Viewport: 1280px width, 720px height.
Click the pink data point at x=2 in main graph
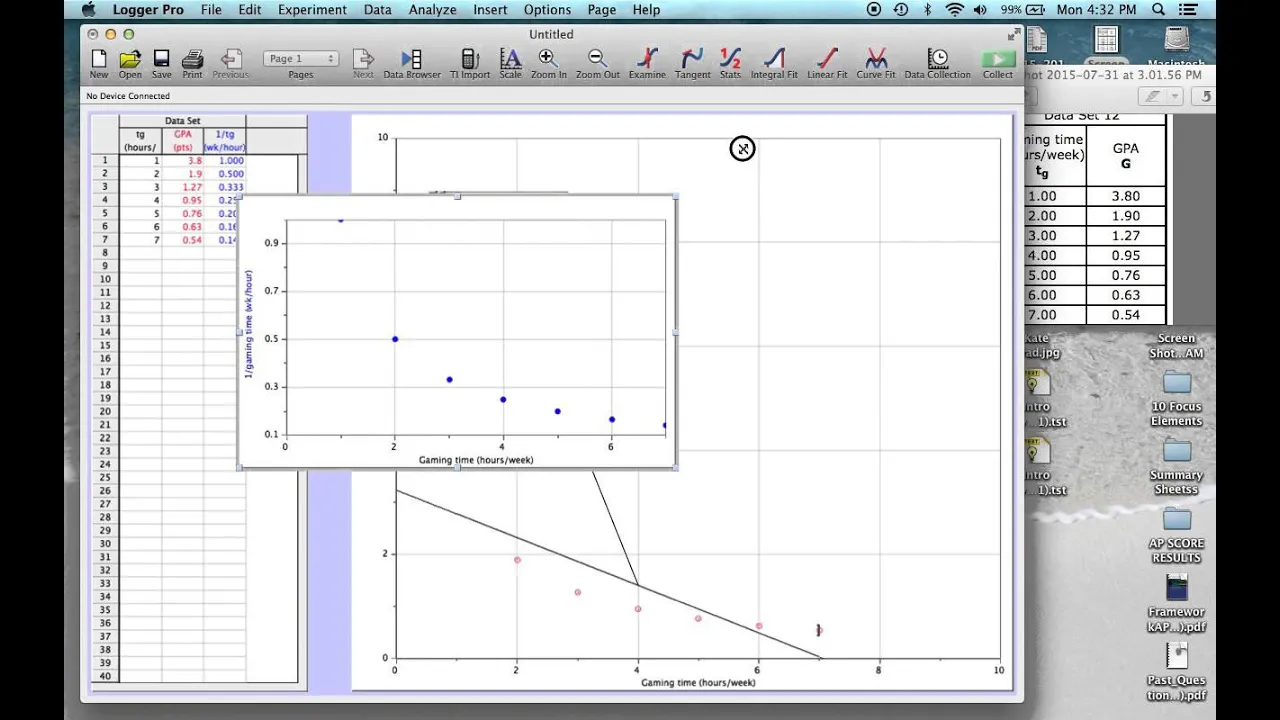click(517, 560)
